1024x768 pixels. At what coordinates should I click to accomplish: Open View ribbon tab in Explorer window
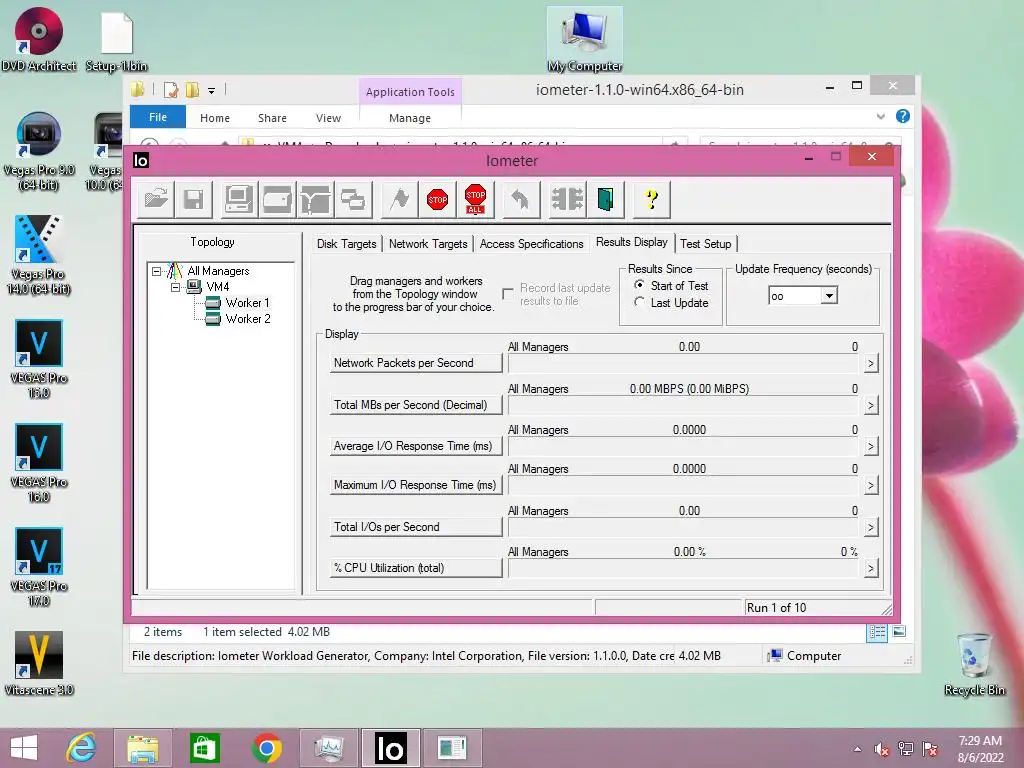[x=328, y=118]
